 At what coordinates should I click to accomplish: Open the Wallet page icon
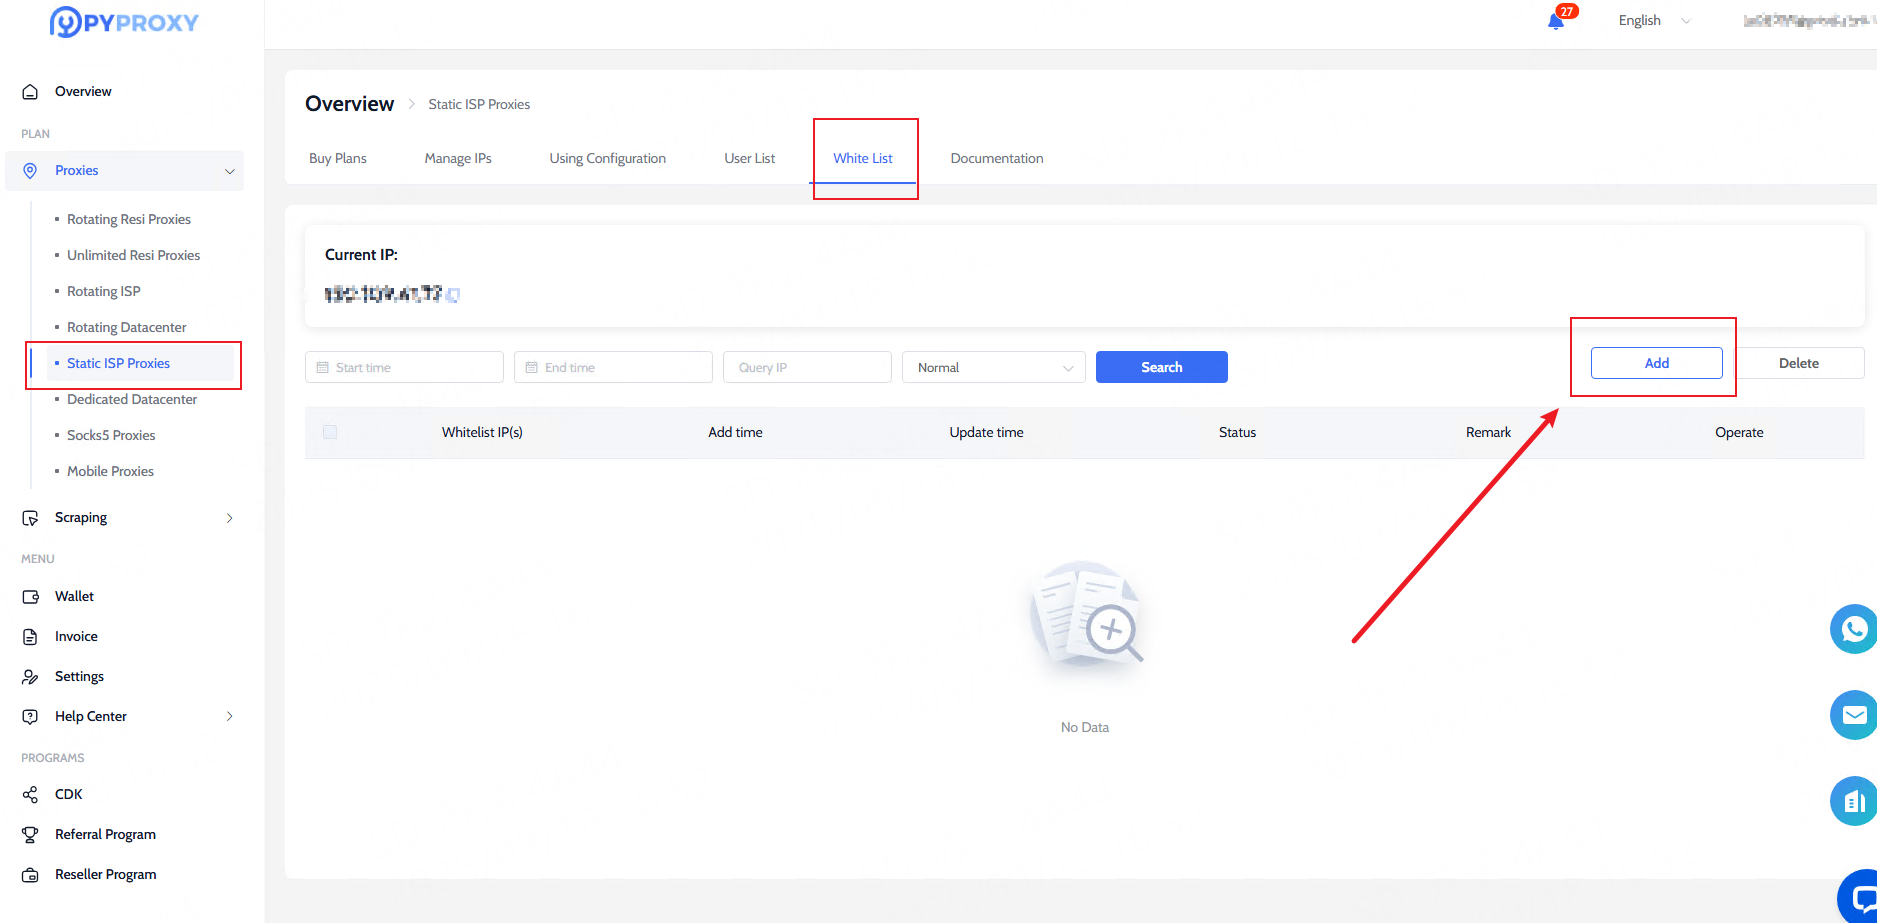(x=30, y=597)
